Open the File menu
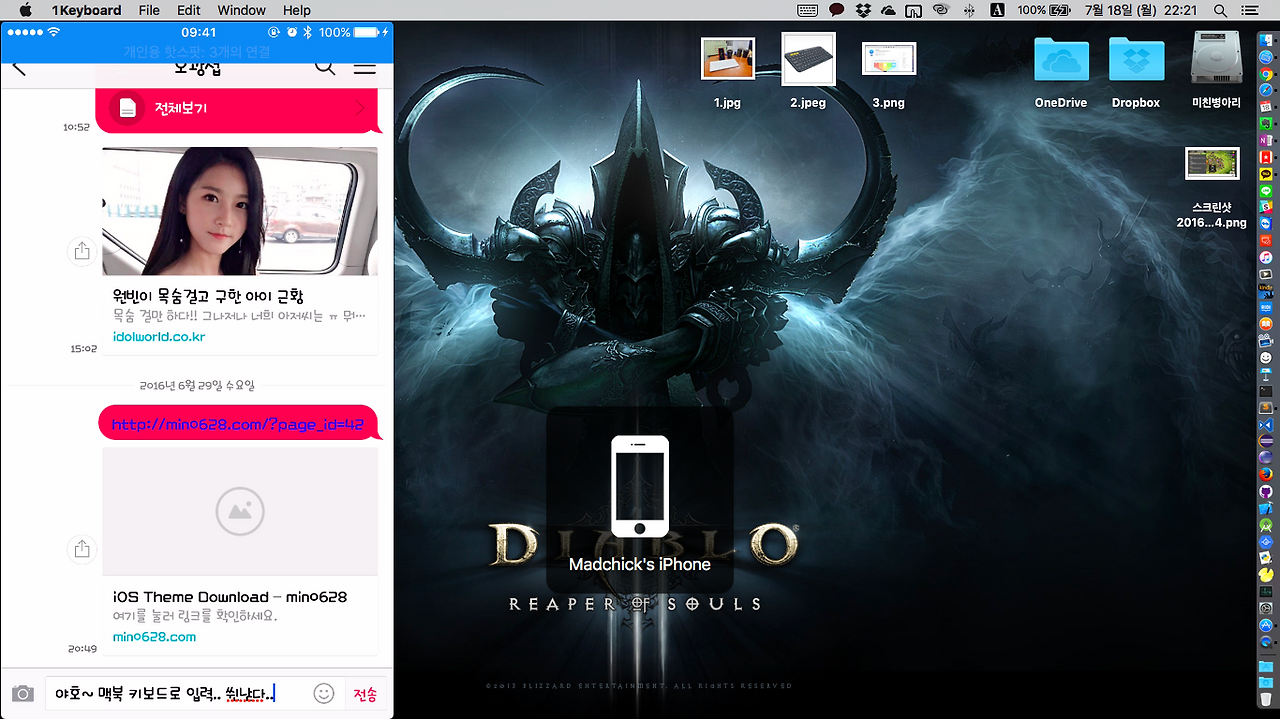The height and width of the screenshot is (719, 1280). point(149,10)
